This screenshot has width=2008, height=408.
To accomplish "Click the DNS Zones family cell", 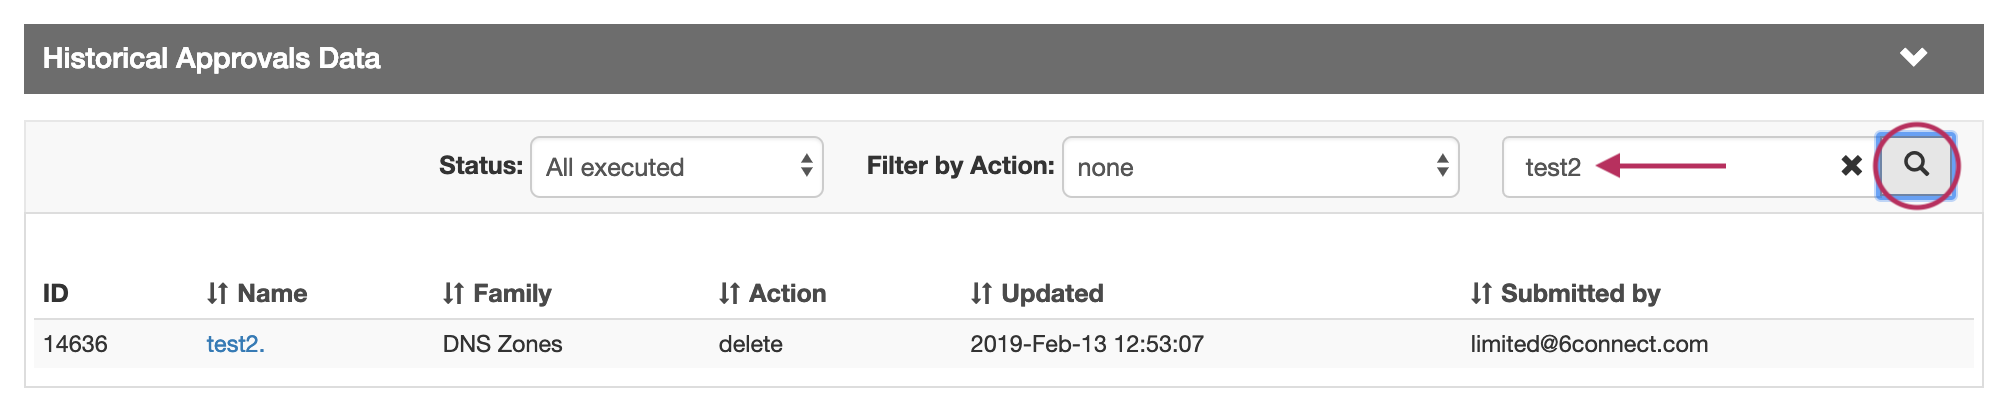I will tap(502, 344).
